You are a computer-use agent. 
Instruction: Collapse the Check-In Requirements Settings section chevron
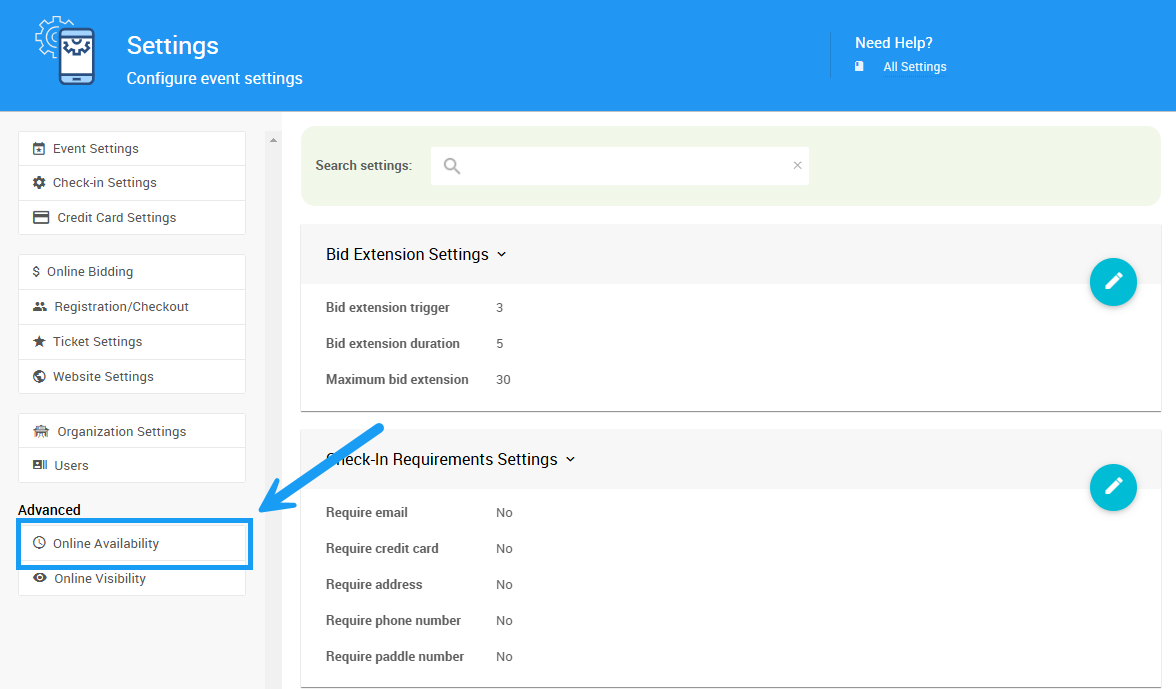[571, 459]
